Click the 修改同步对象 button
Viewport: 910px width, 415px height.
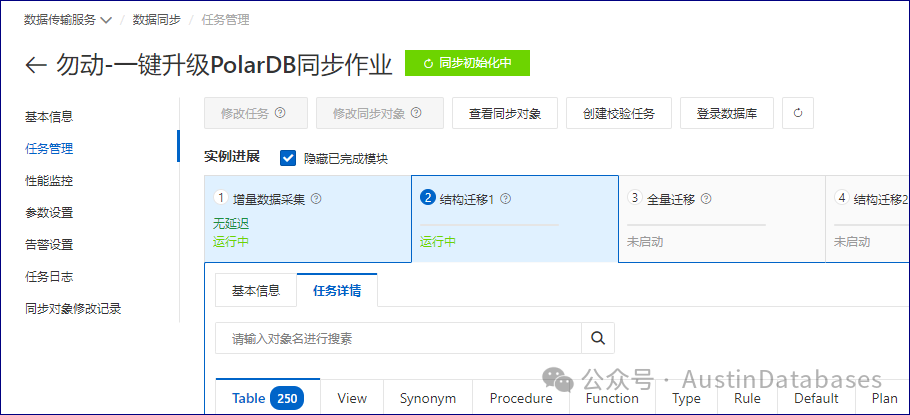380,113
